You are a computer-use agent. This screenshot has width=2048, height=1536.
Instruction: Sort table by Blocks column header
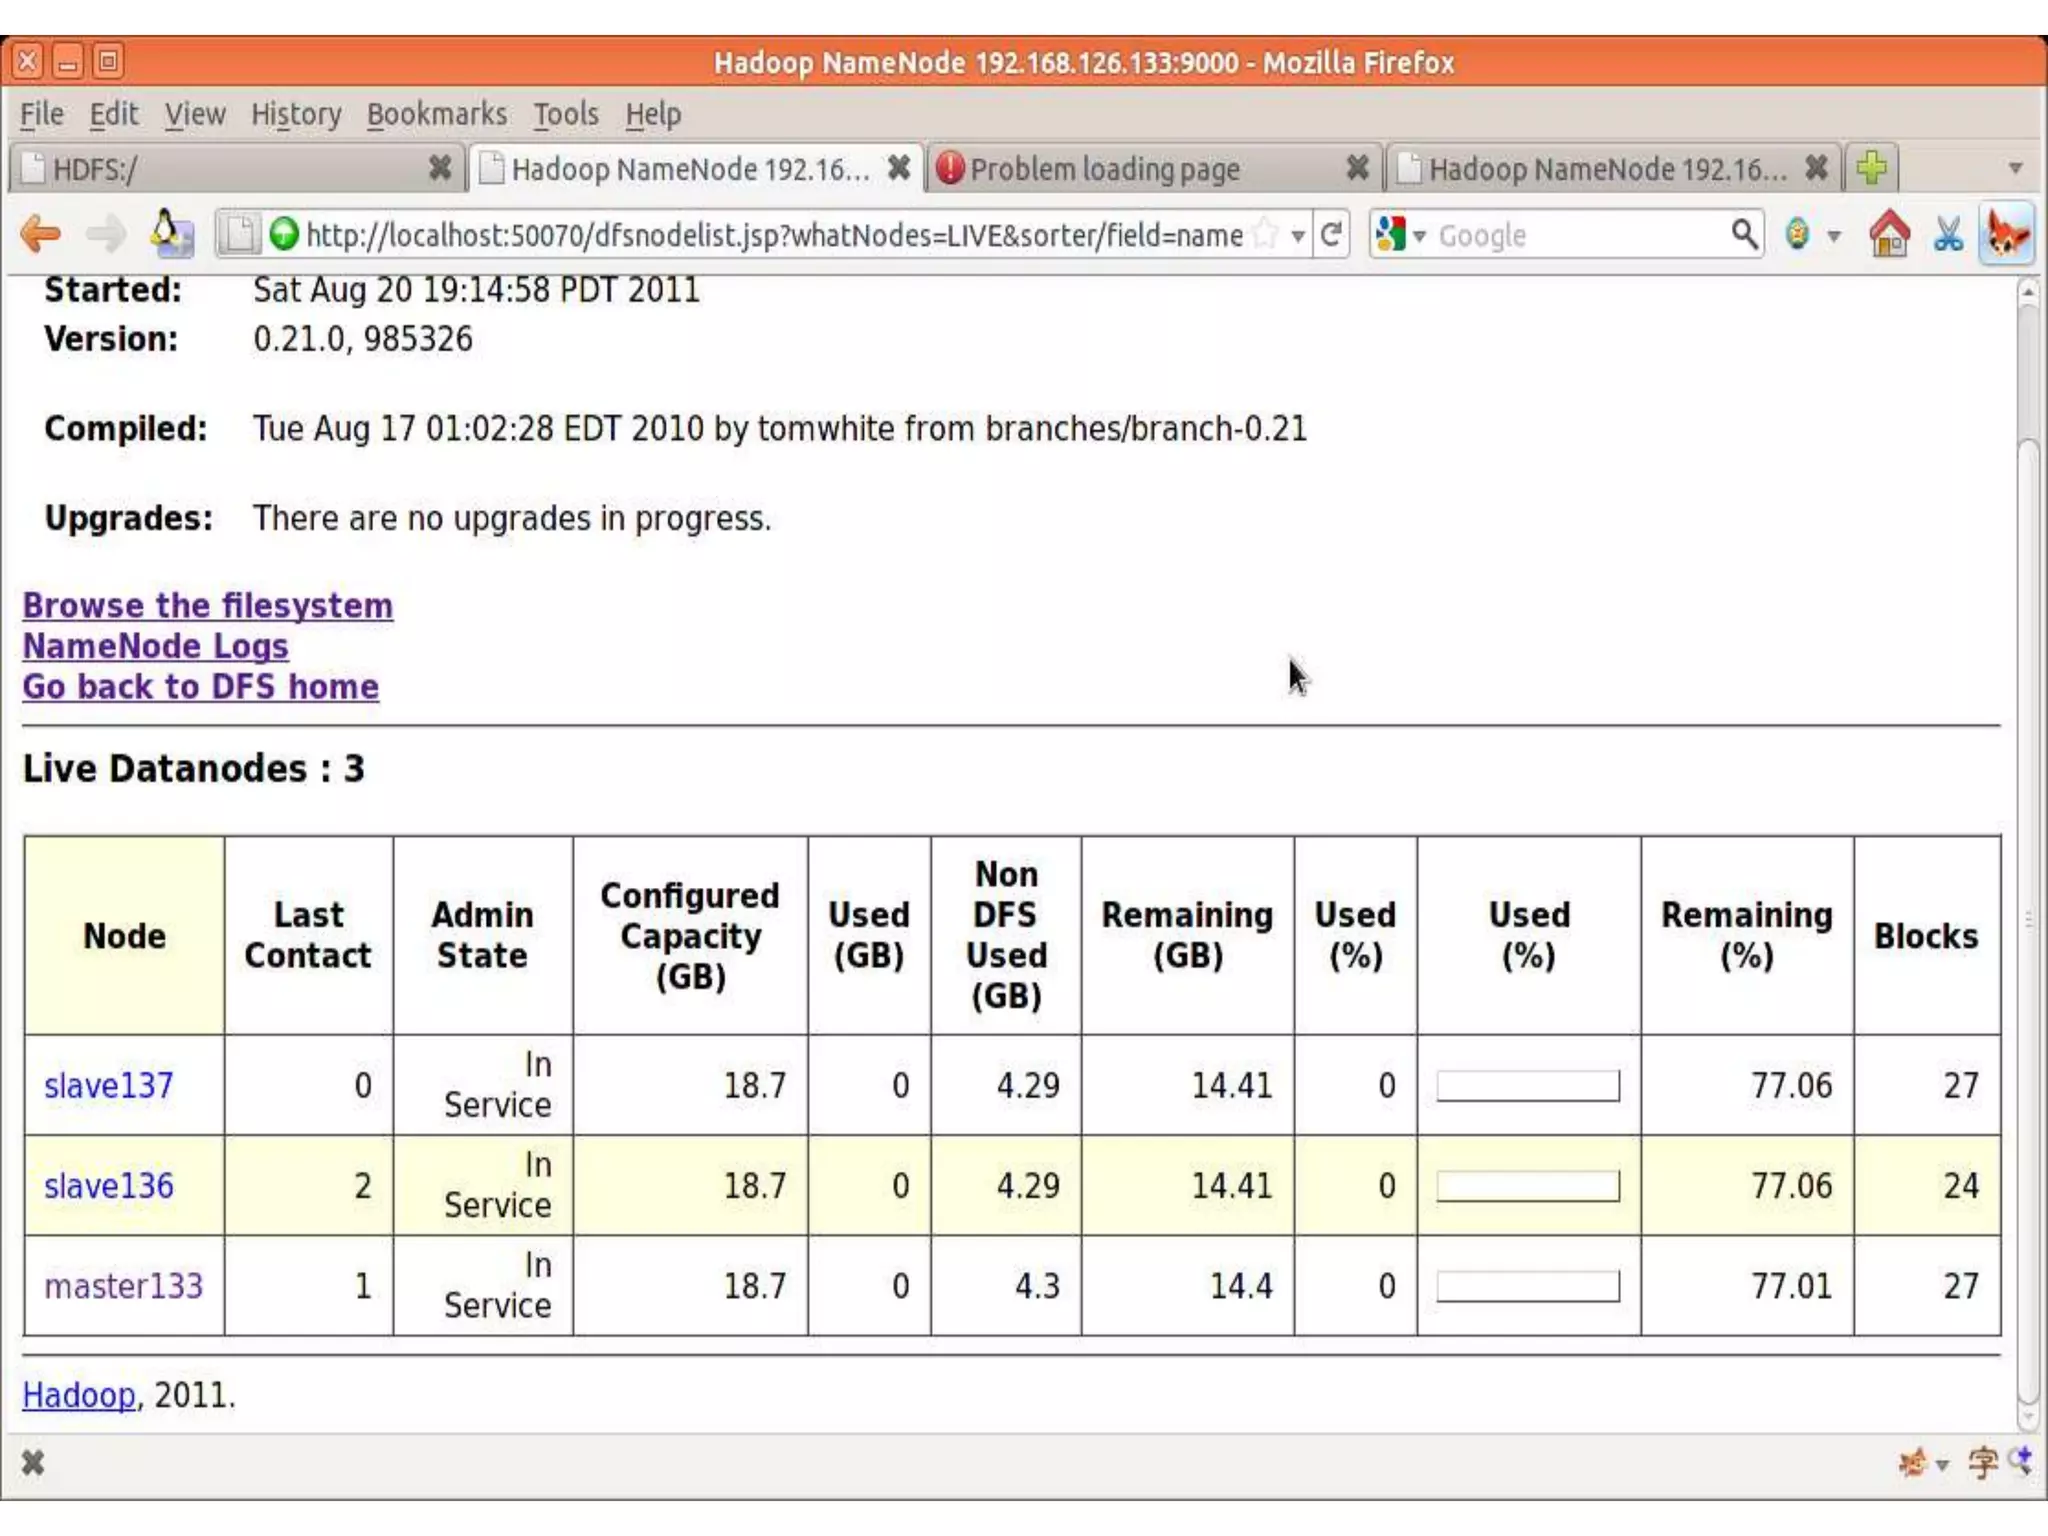point(1925,936)
